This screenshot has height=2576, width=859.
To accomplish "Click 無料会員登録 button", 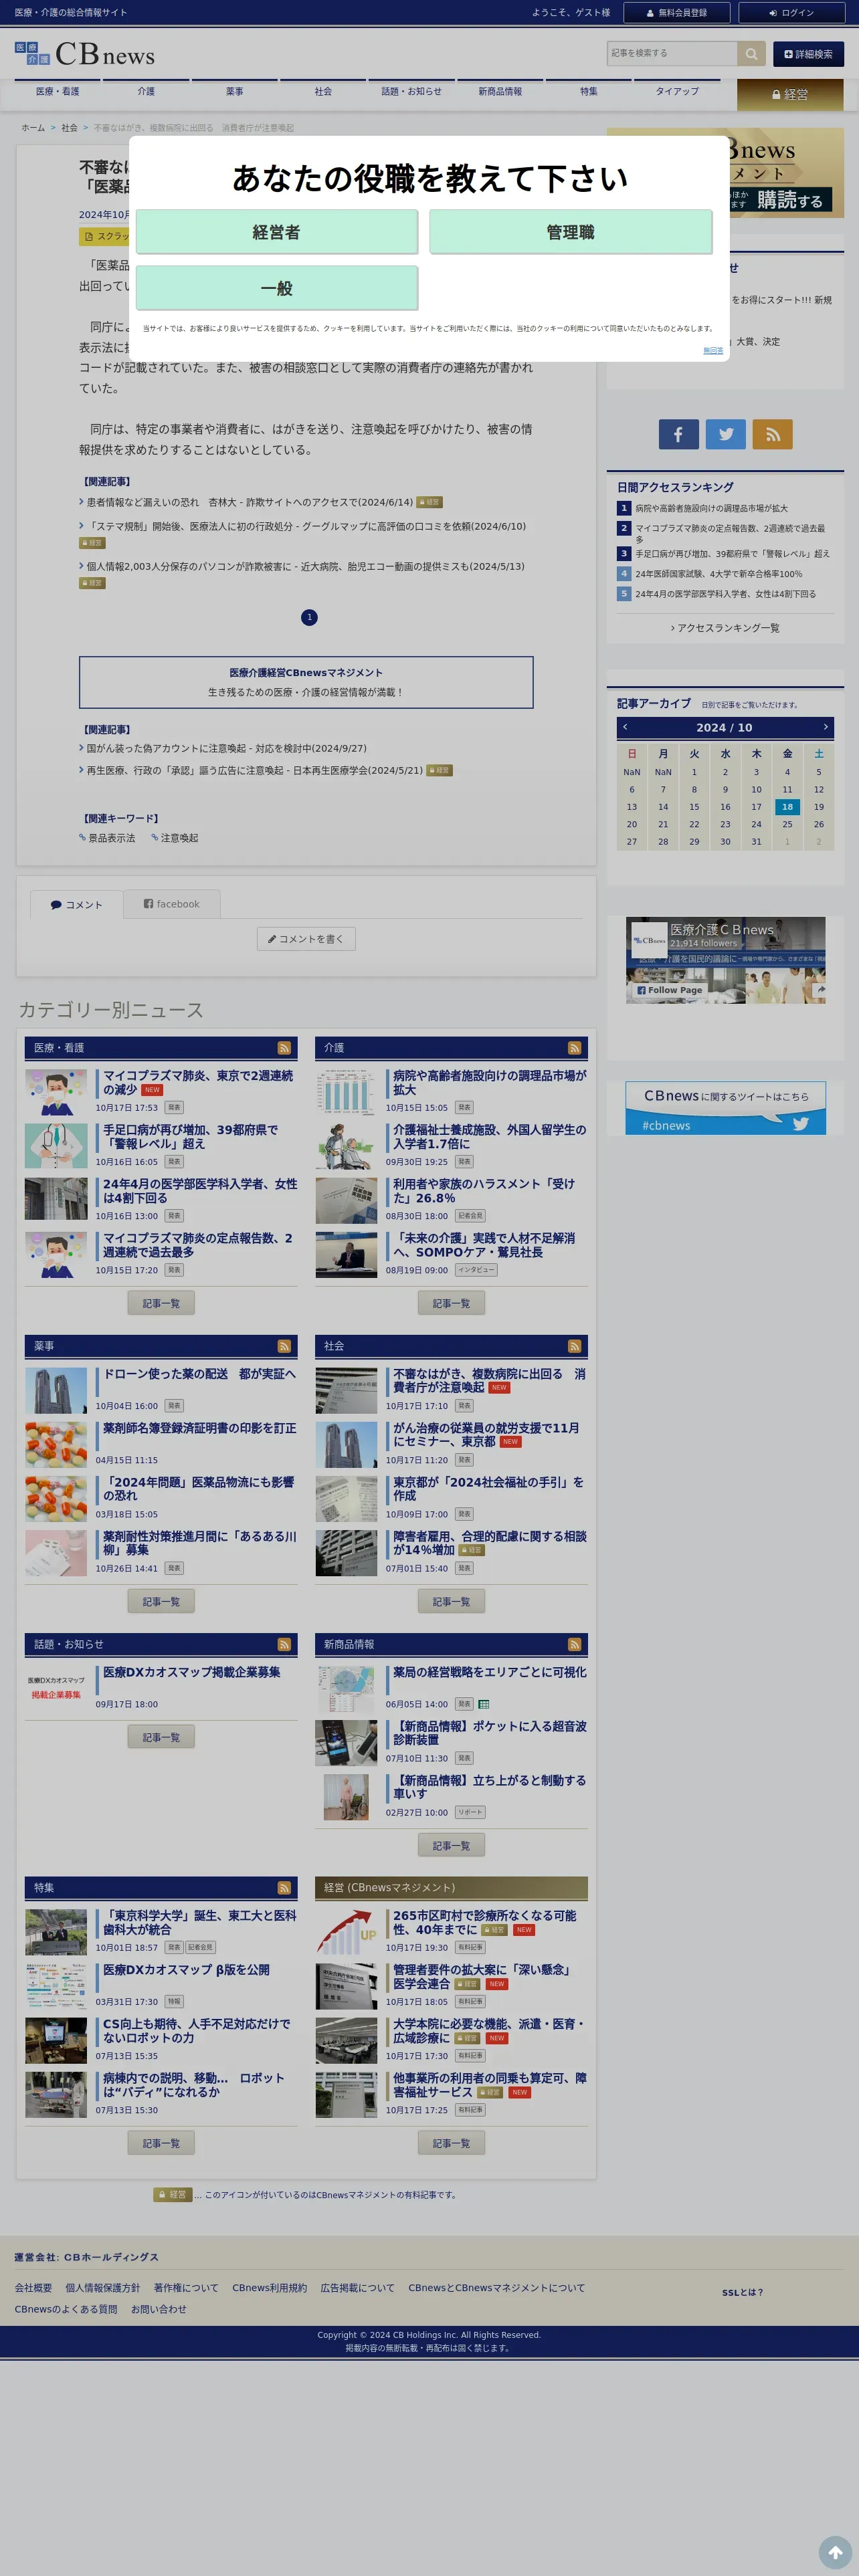I will click(677, 13).
